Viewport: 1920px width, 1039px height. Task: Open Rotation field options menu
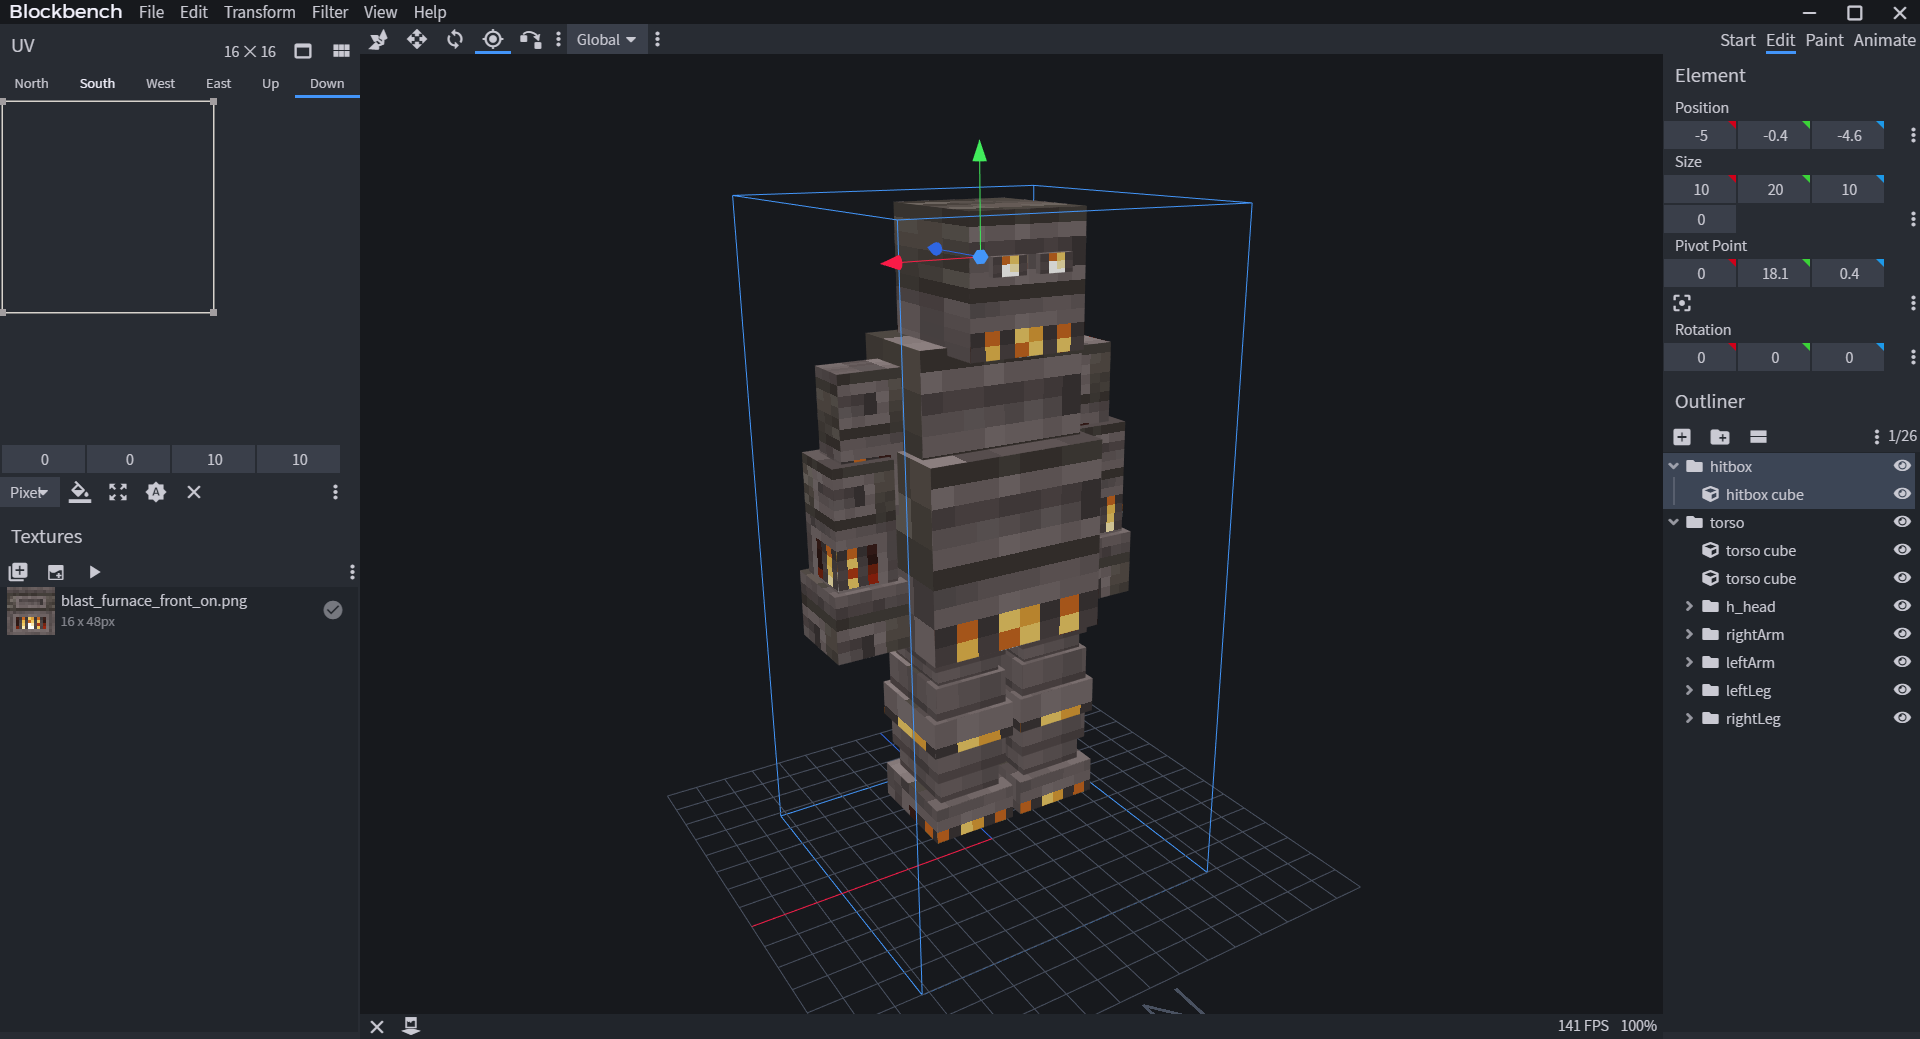click(1912, 357)
